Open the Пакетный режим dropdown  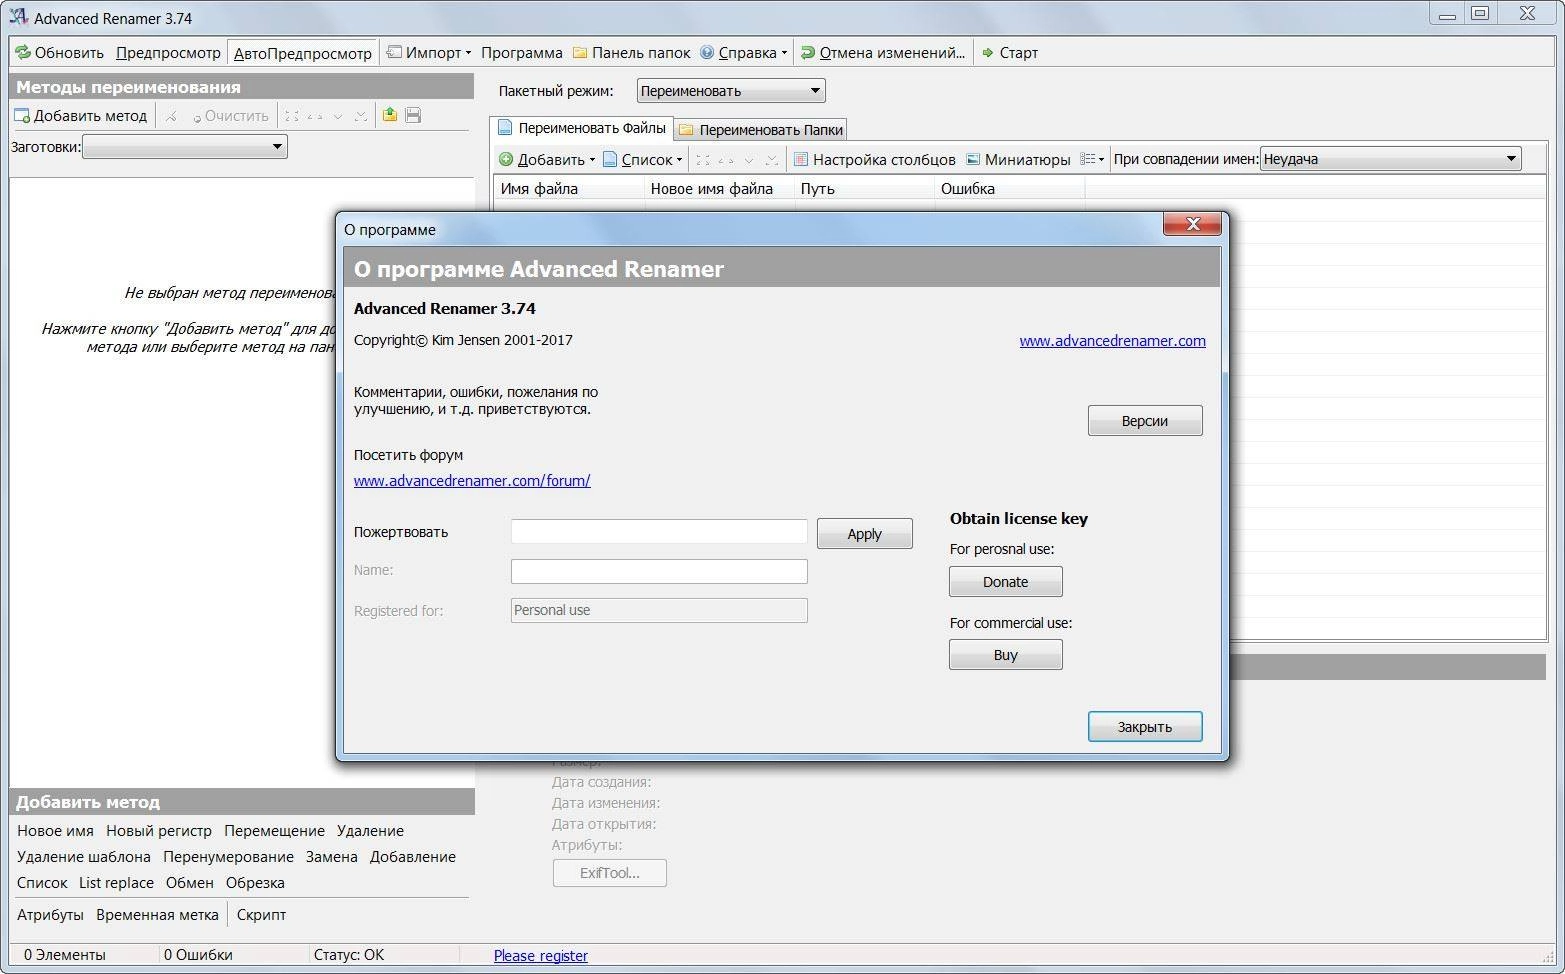731,91
